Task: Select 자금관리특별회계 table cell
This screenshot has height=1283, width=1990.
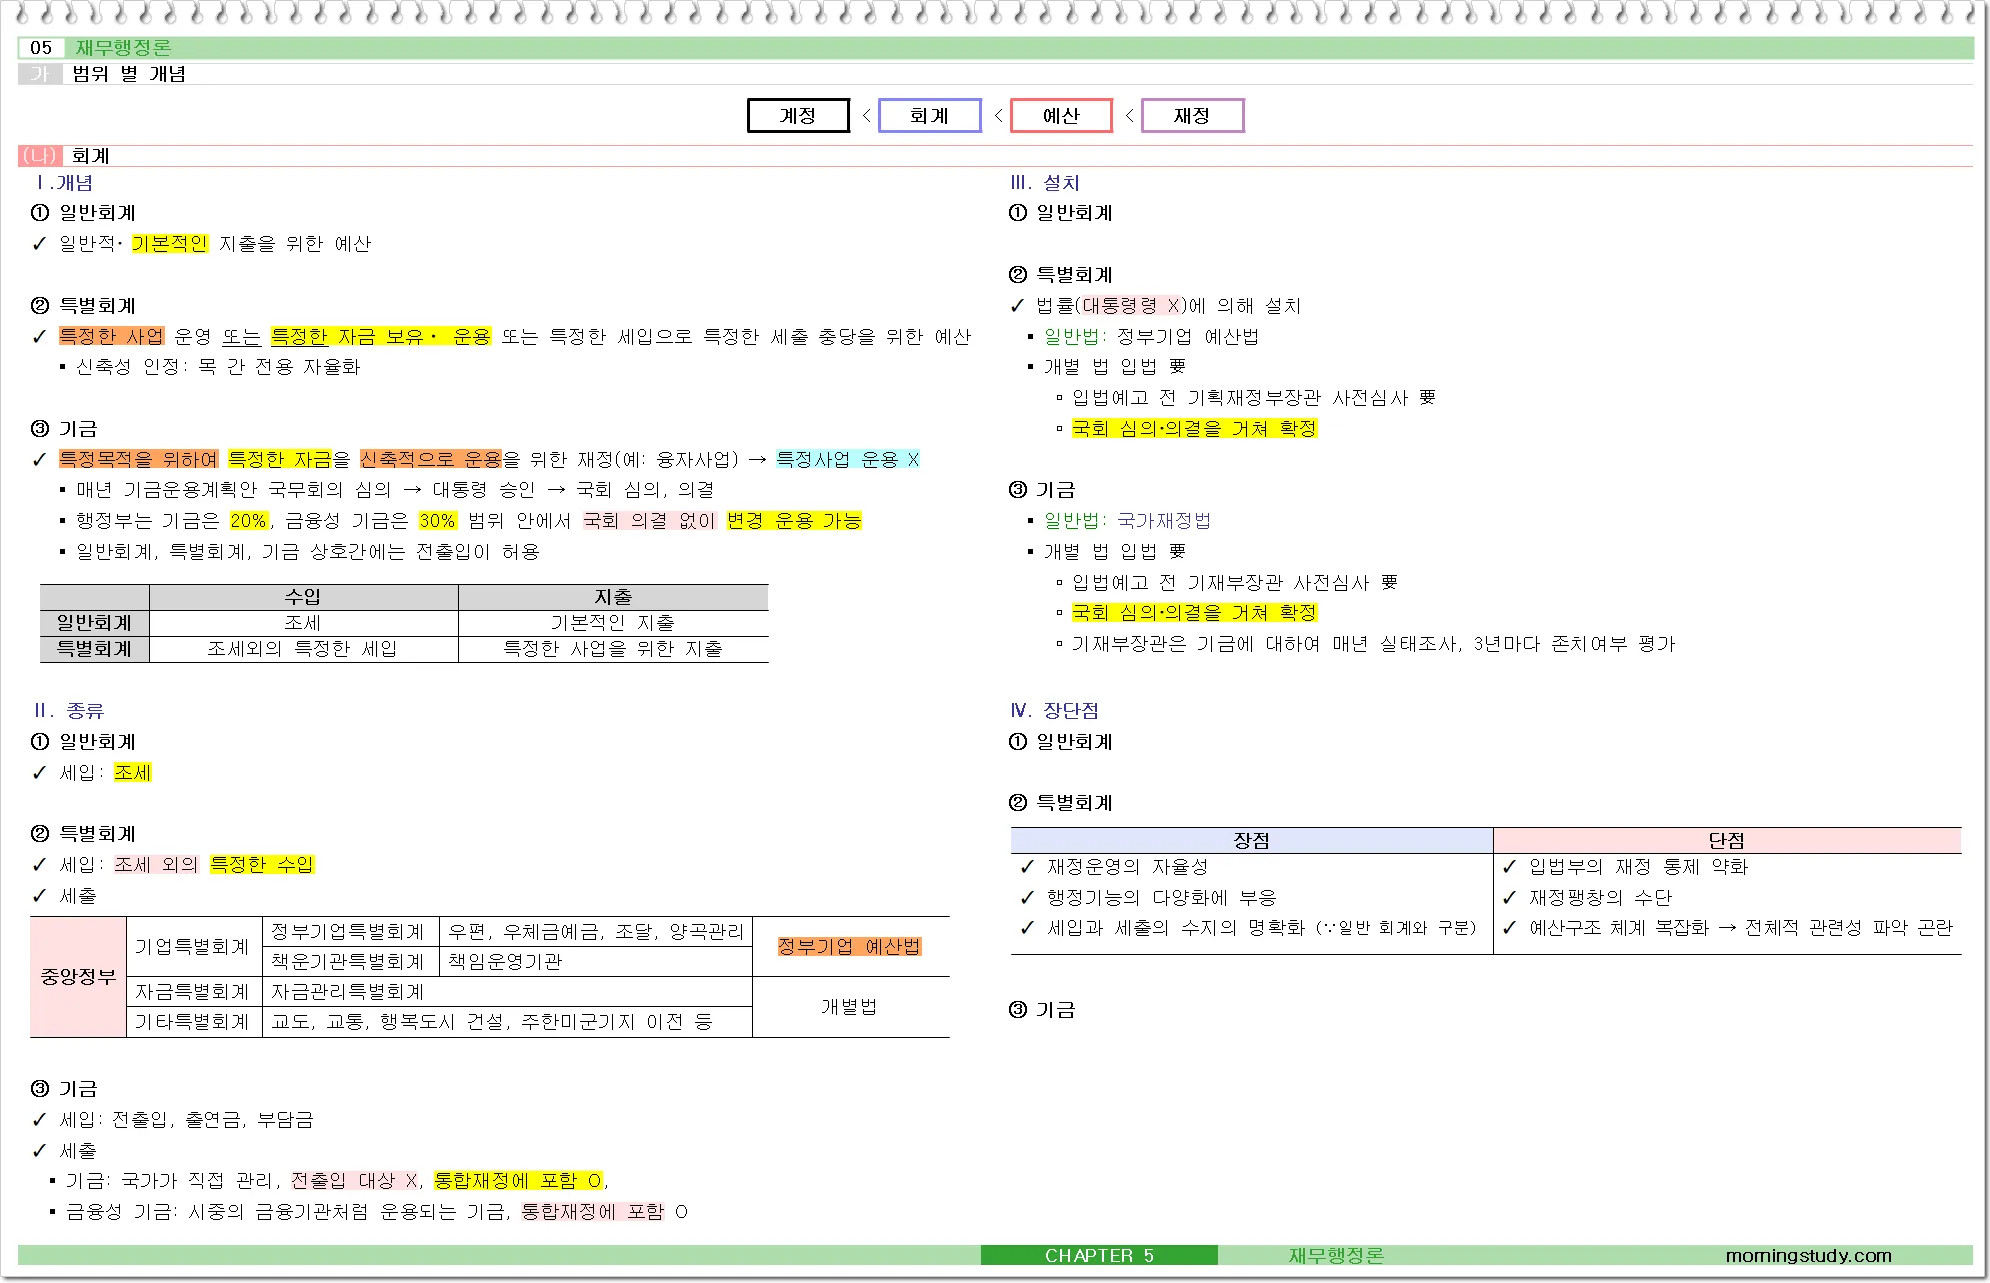Action: click(507, 992)
